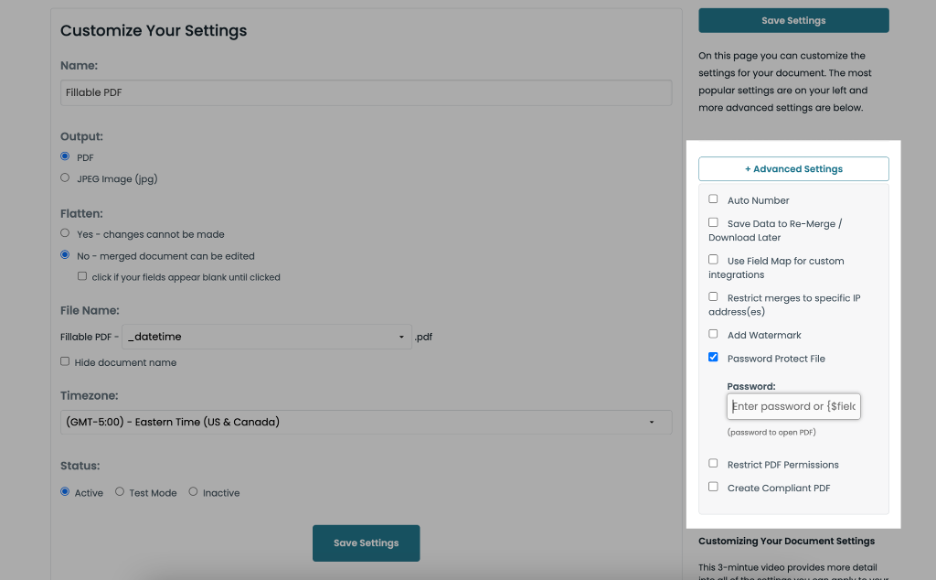
Task: Check Create Compliant PDF
Action: [x=713, y=486]
